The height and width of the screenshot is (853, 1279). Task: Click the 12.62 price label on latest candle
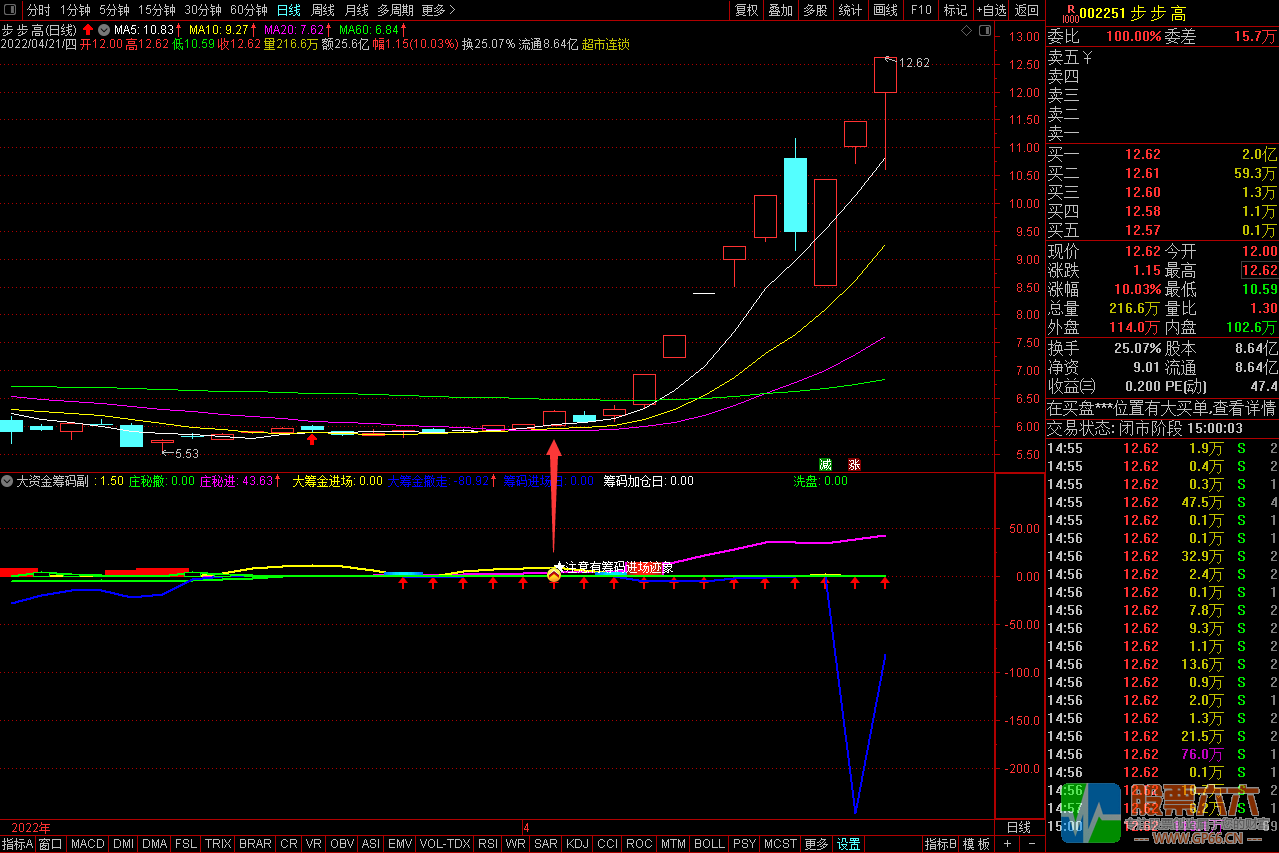click(914, 62)
